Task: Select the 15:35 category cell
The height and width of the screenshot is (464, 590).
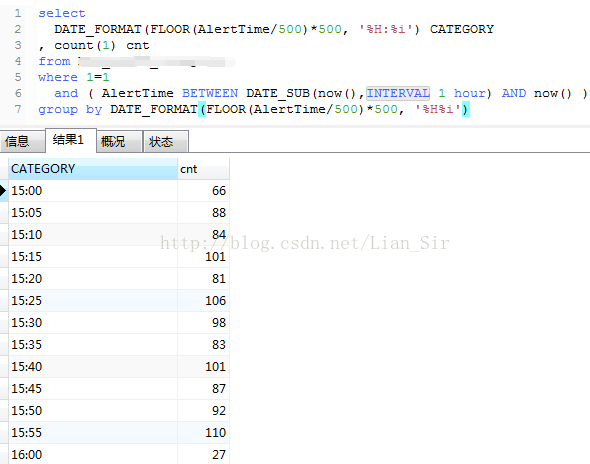Action: [x=93, y=345]
